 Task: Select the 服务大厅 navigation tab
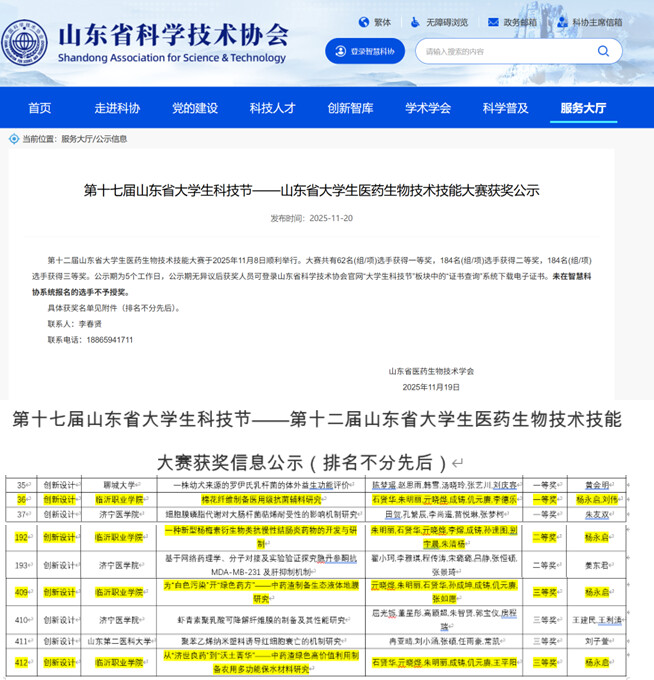[x=584, y=108]
